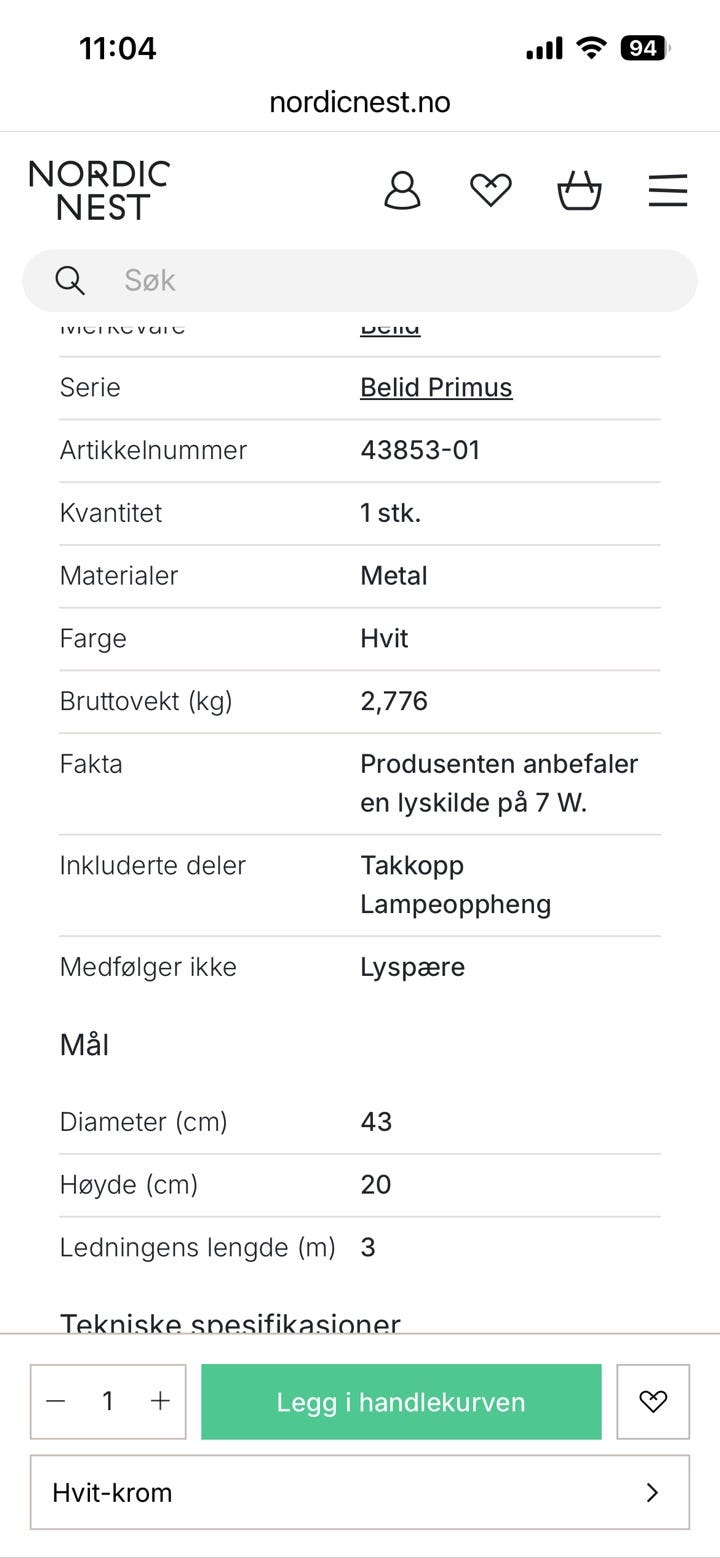This screenshot has width=720, height=1558.
Task: Tap the battery indicator in status bar
Action: pyautogui.click(x=644, y=48)
